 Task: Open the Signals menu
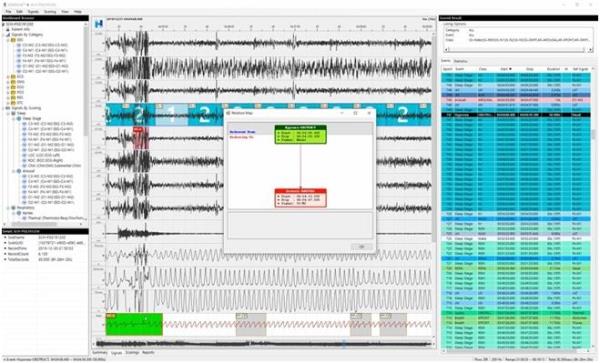[33, 12]
